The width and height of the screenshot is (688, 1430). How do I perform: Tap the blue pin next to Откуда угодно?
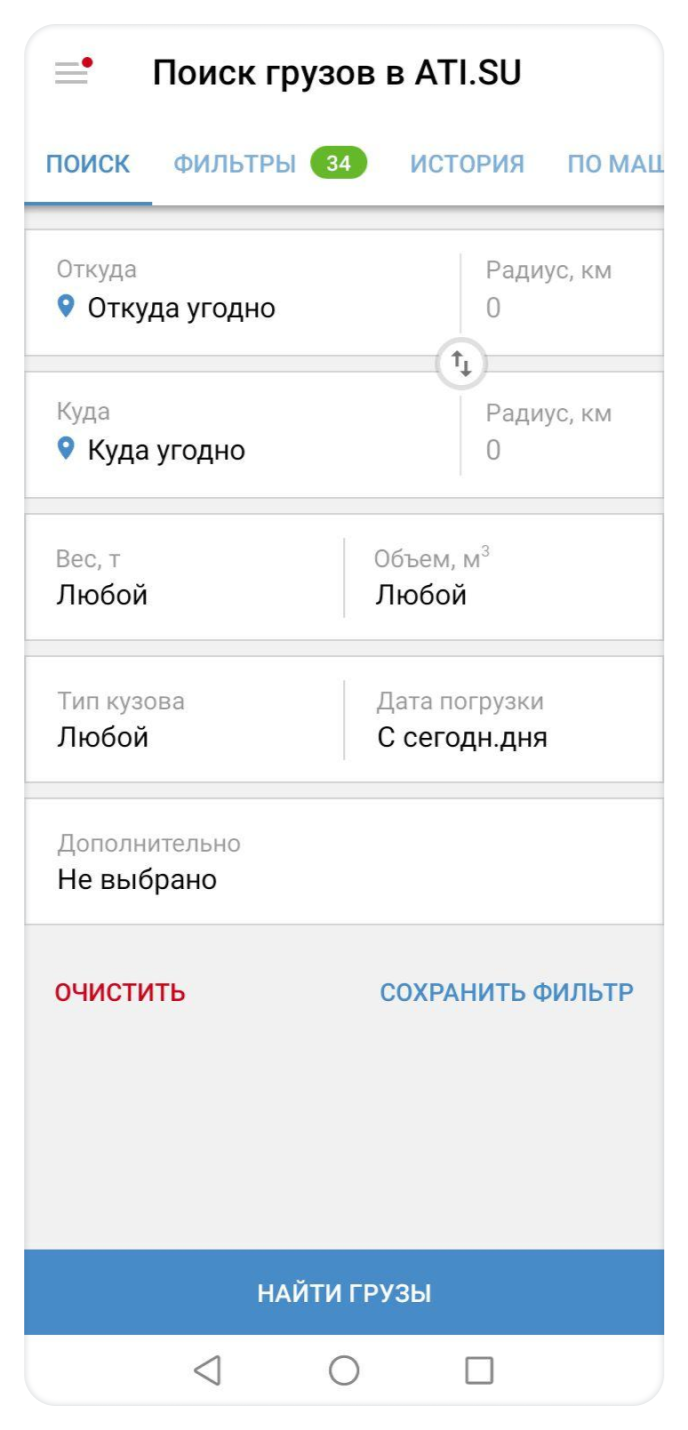pyautogui.click(x=66, y=307)
